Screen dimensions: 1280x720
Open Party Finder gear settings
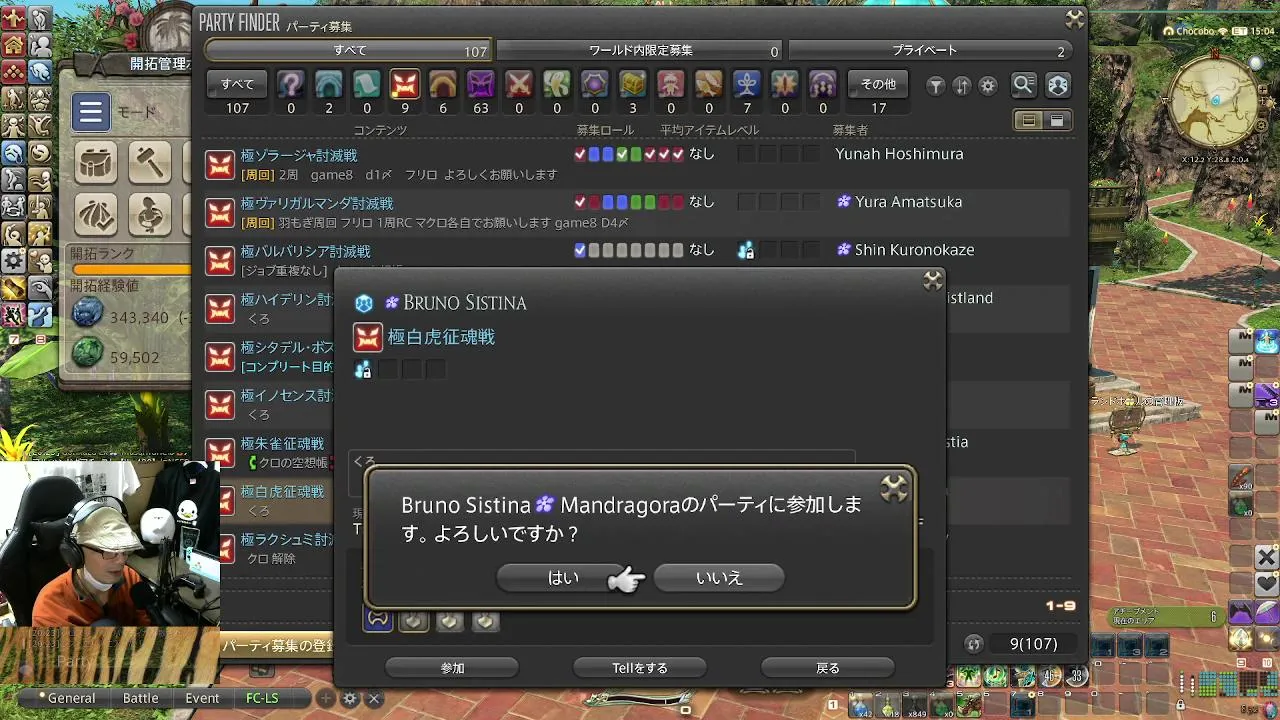988,86
